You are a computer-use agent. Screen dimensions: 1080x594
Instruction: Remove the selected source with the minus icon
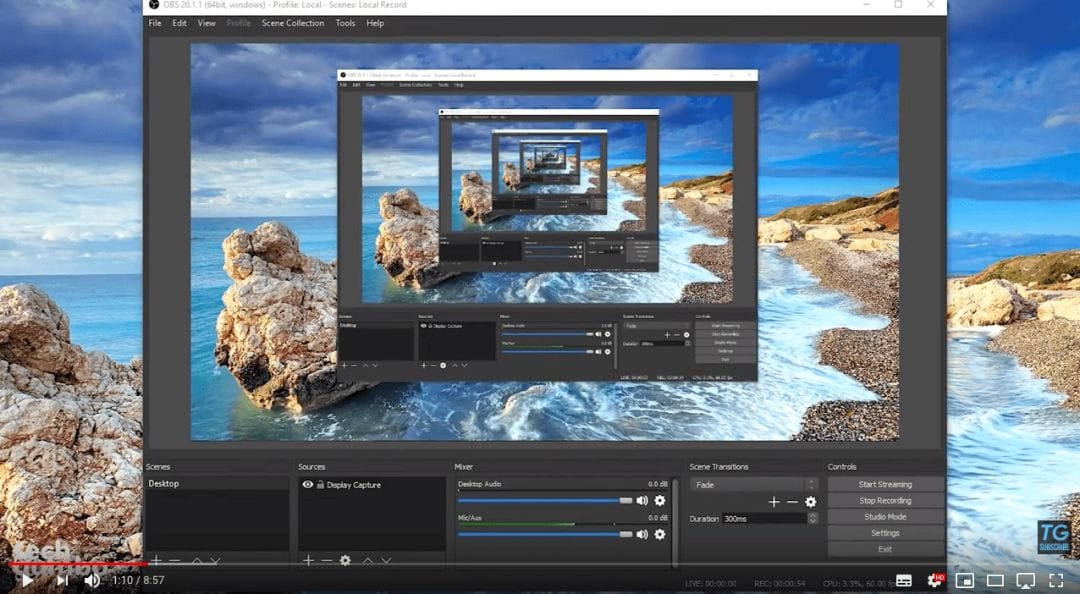[326, 560]
